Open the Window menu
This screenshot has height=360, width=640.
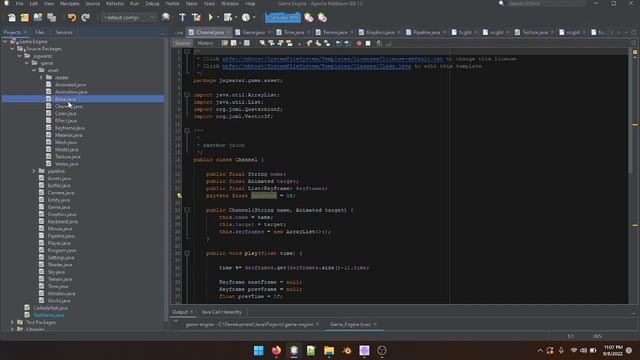[230, 4]
